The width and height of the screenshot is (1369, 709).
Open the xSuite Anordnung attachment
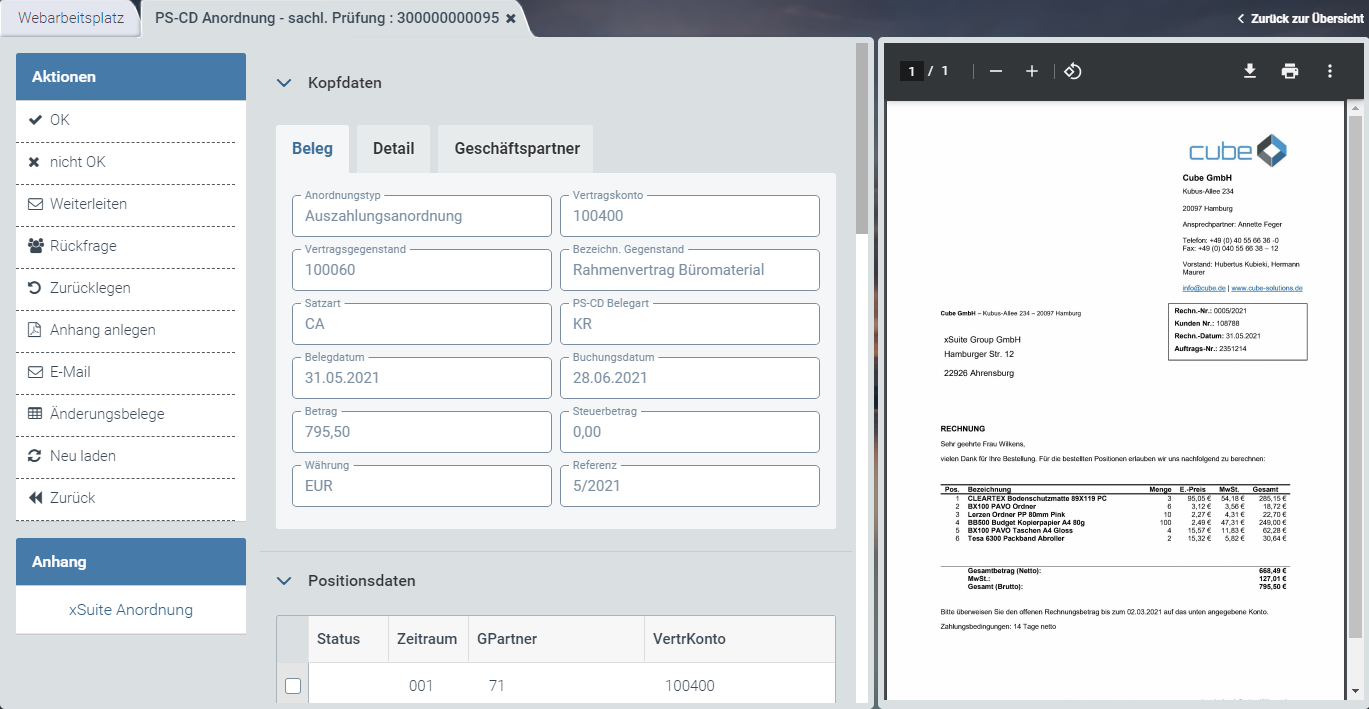131,610
